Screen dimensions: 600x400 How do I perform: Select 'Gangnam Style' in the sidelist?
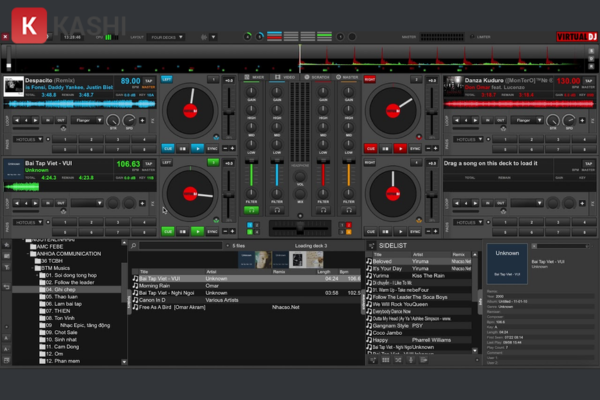click(x=419, y=326)
